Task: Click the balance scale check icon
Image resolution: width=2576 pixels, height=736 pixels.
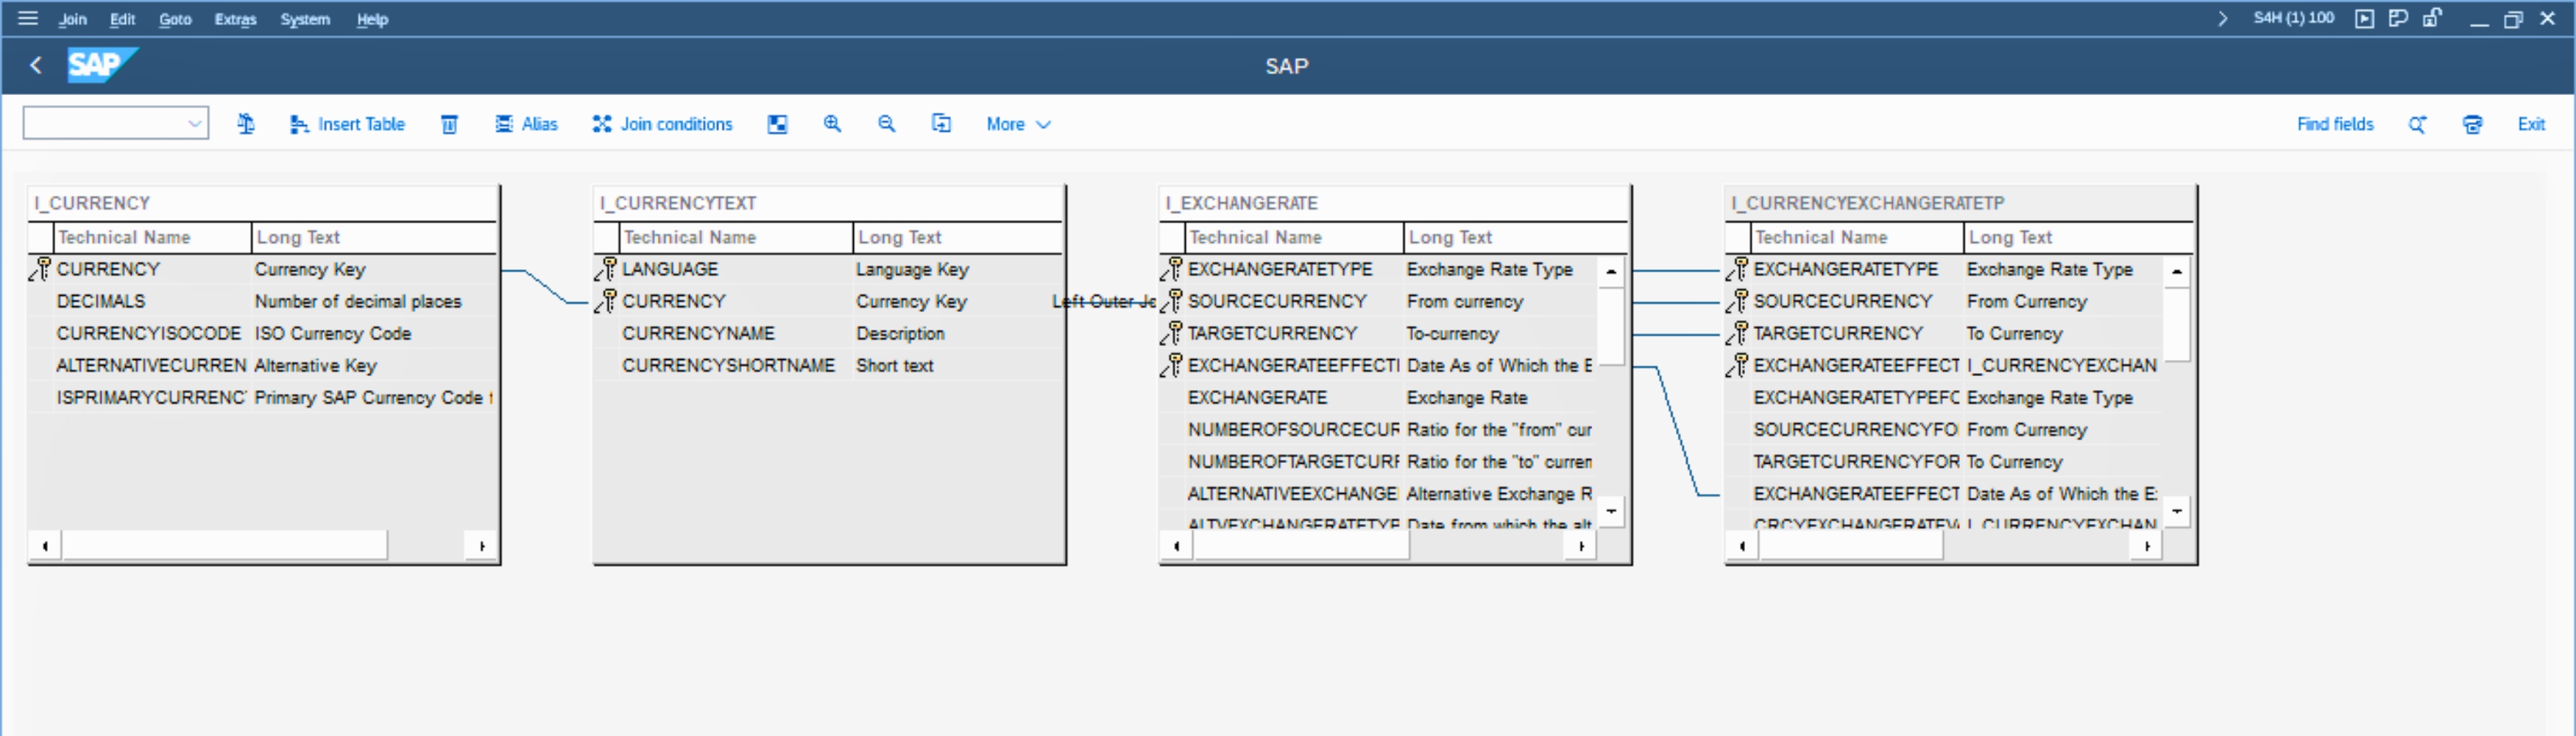Action: coord(246,124)
